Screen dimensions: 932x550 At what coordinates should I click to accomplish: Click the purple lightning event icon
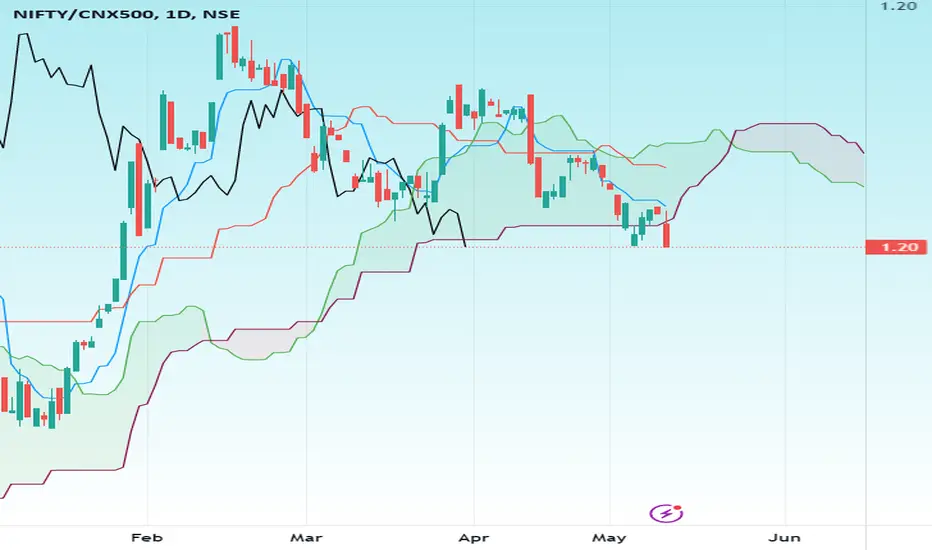(x=666, y=513)
